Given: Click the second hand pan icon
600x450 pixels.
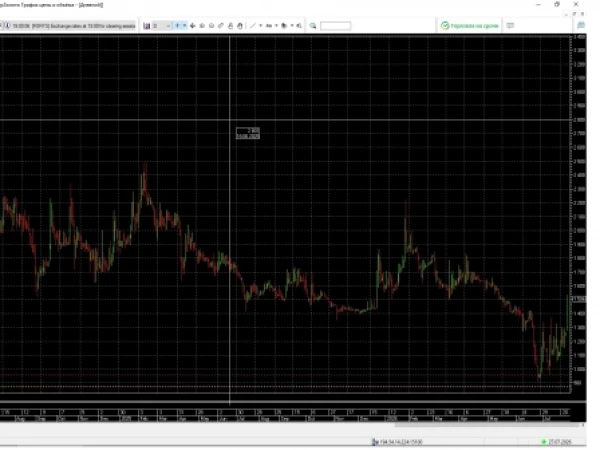Looking at the screenshot, I should click(240, 26).
